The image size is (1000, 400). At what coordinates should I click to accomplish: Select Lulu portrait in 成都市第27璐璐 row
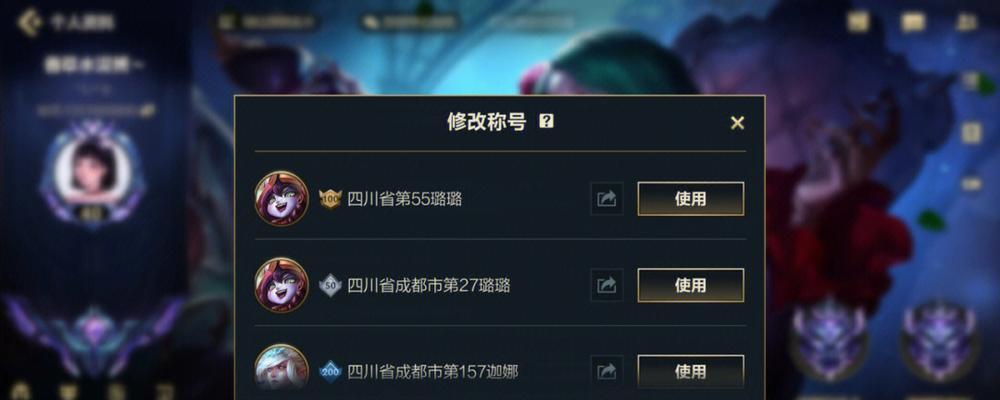pos(281,285)
